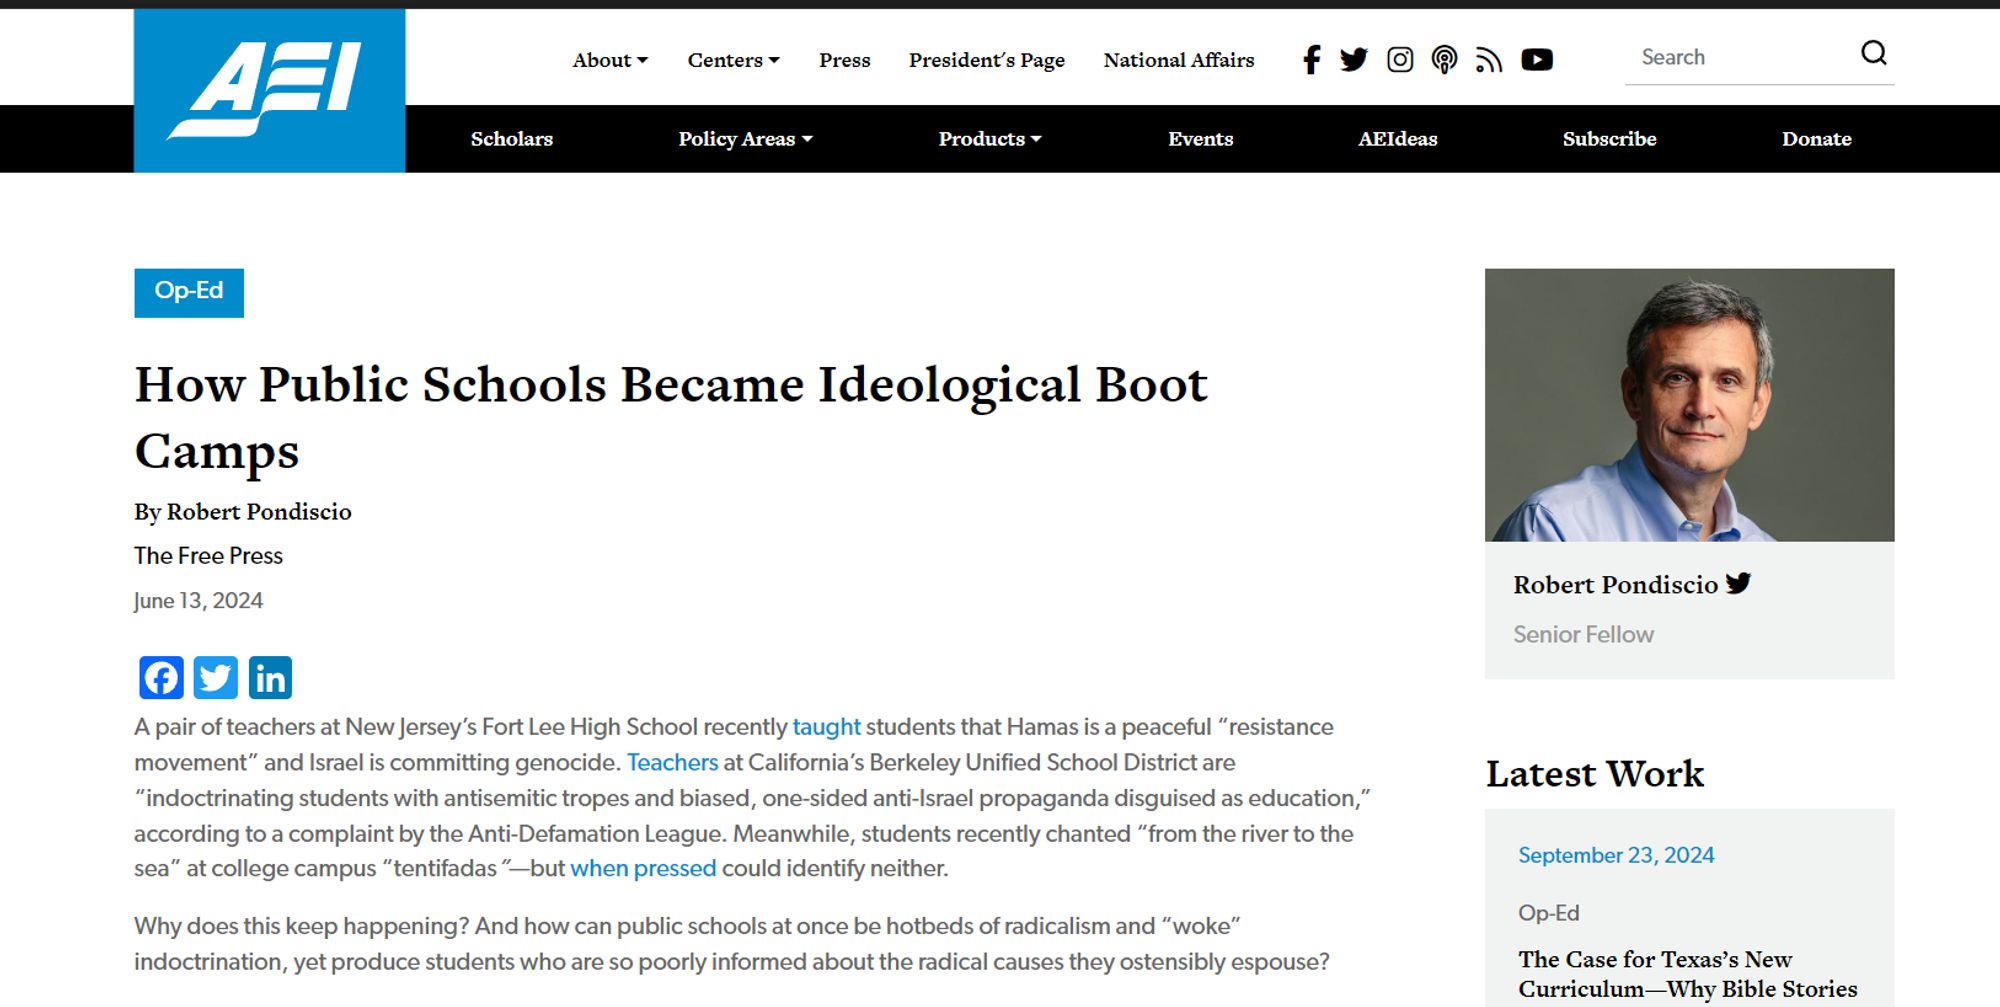2000x1007 pixels.
Task: Click the Op-Ed category tag
Action: (189, 292)
